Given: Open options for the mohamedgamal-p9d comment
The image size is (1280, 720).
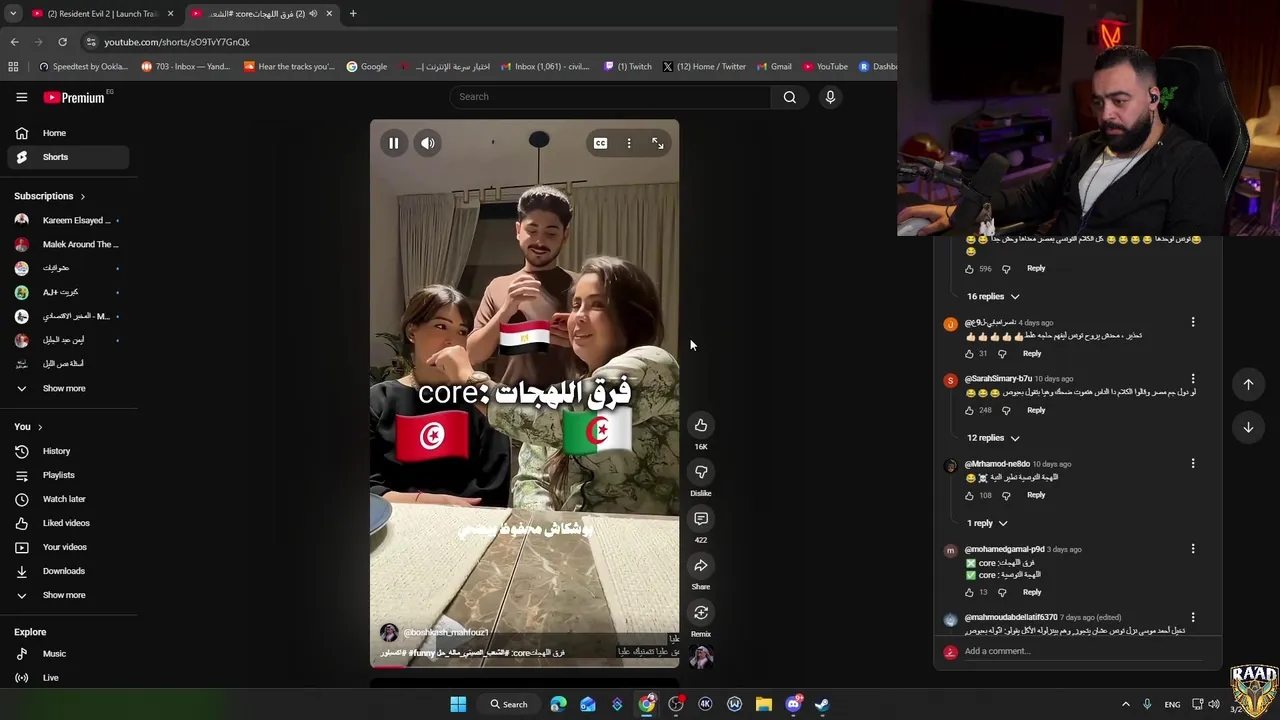Looking at the screenshot, I should click(1193, 549).
